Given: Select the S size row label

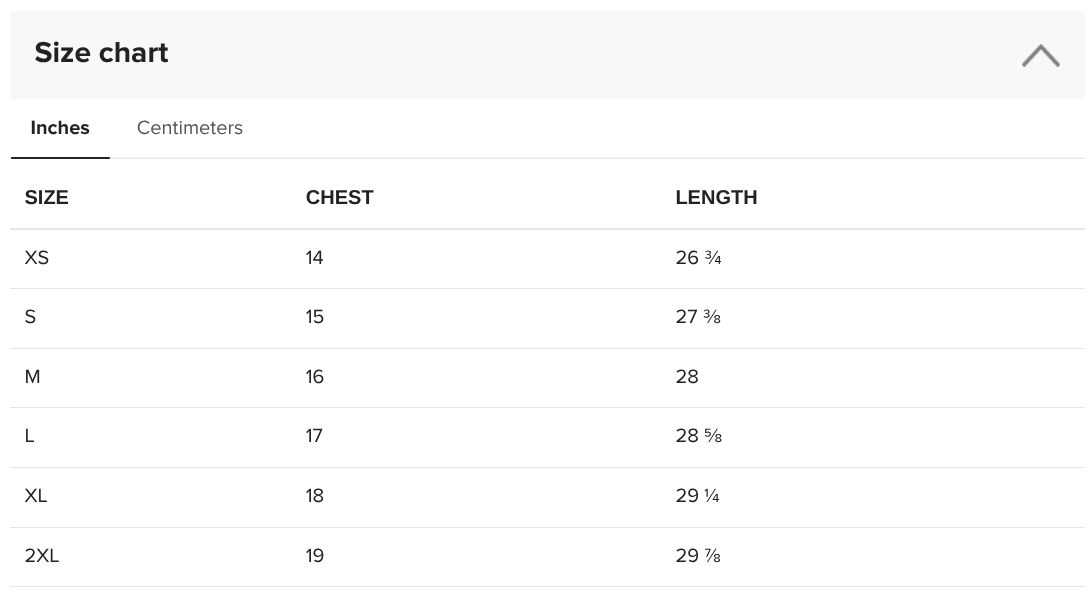Looking at the screenshot, I should [x=30, y=318].
